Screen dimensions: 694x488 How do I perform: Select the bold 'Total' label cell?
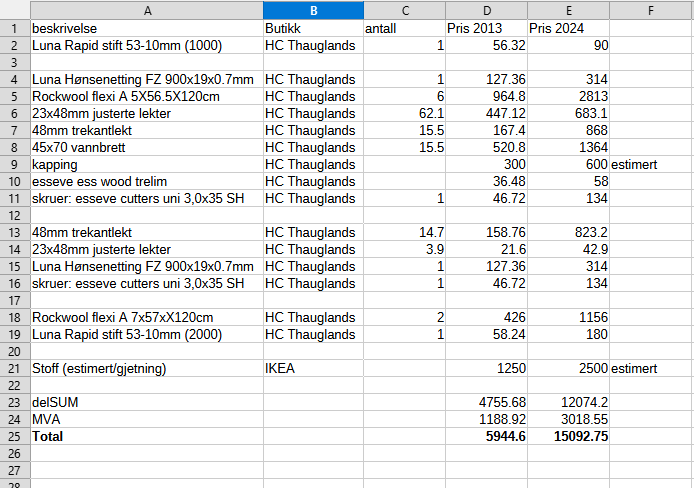[x=147, y=436]
